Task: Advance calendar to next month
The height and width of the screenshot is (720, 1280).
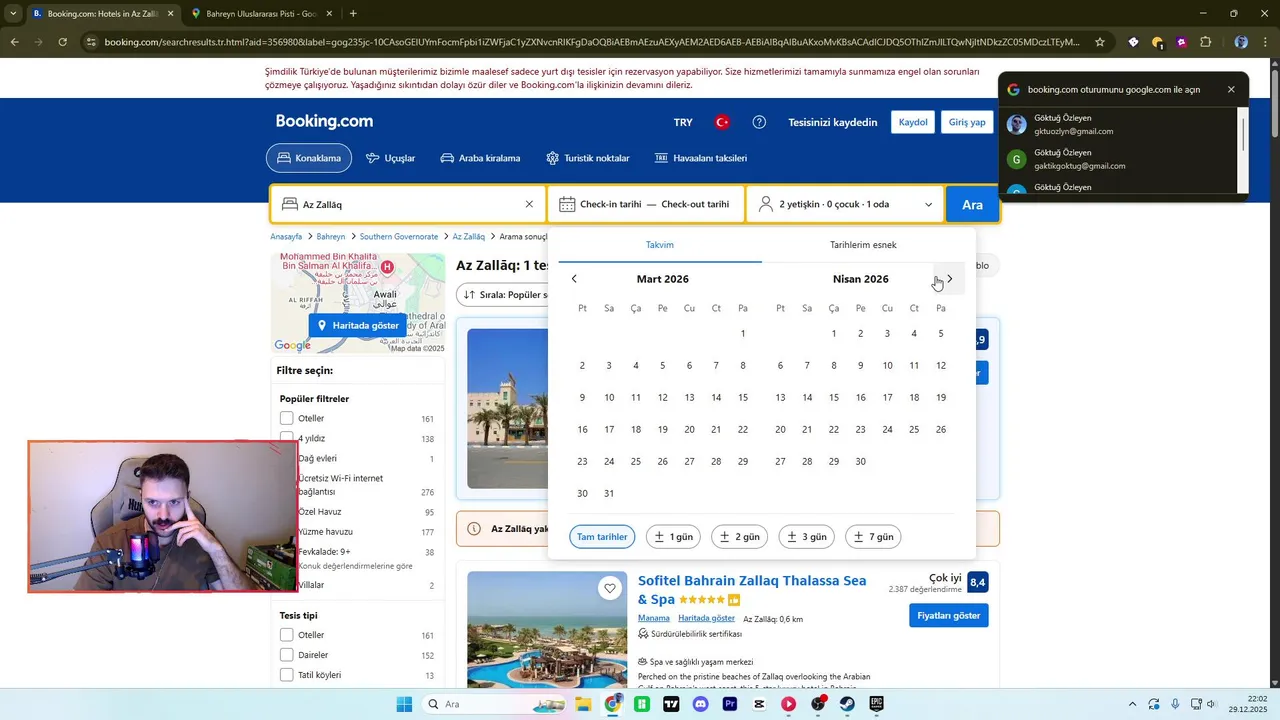Action: click(949, 279)
